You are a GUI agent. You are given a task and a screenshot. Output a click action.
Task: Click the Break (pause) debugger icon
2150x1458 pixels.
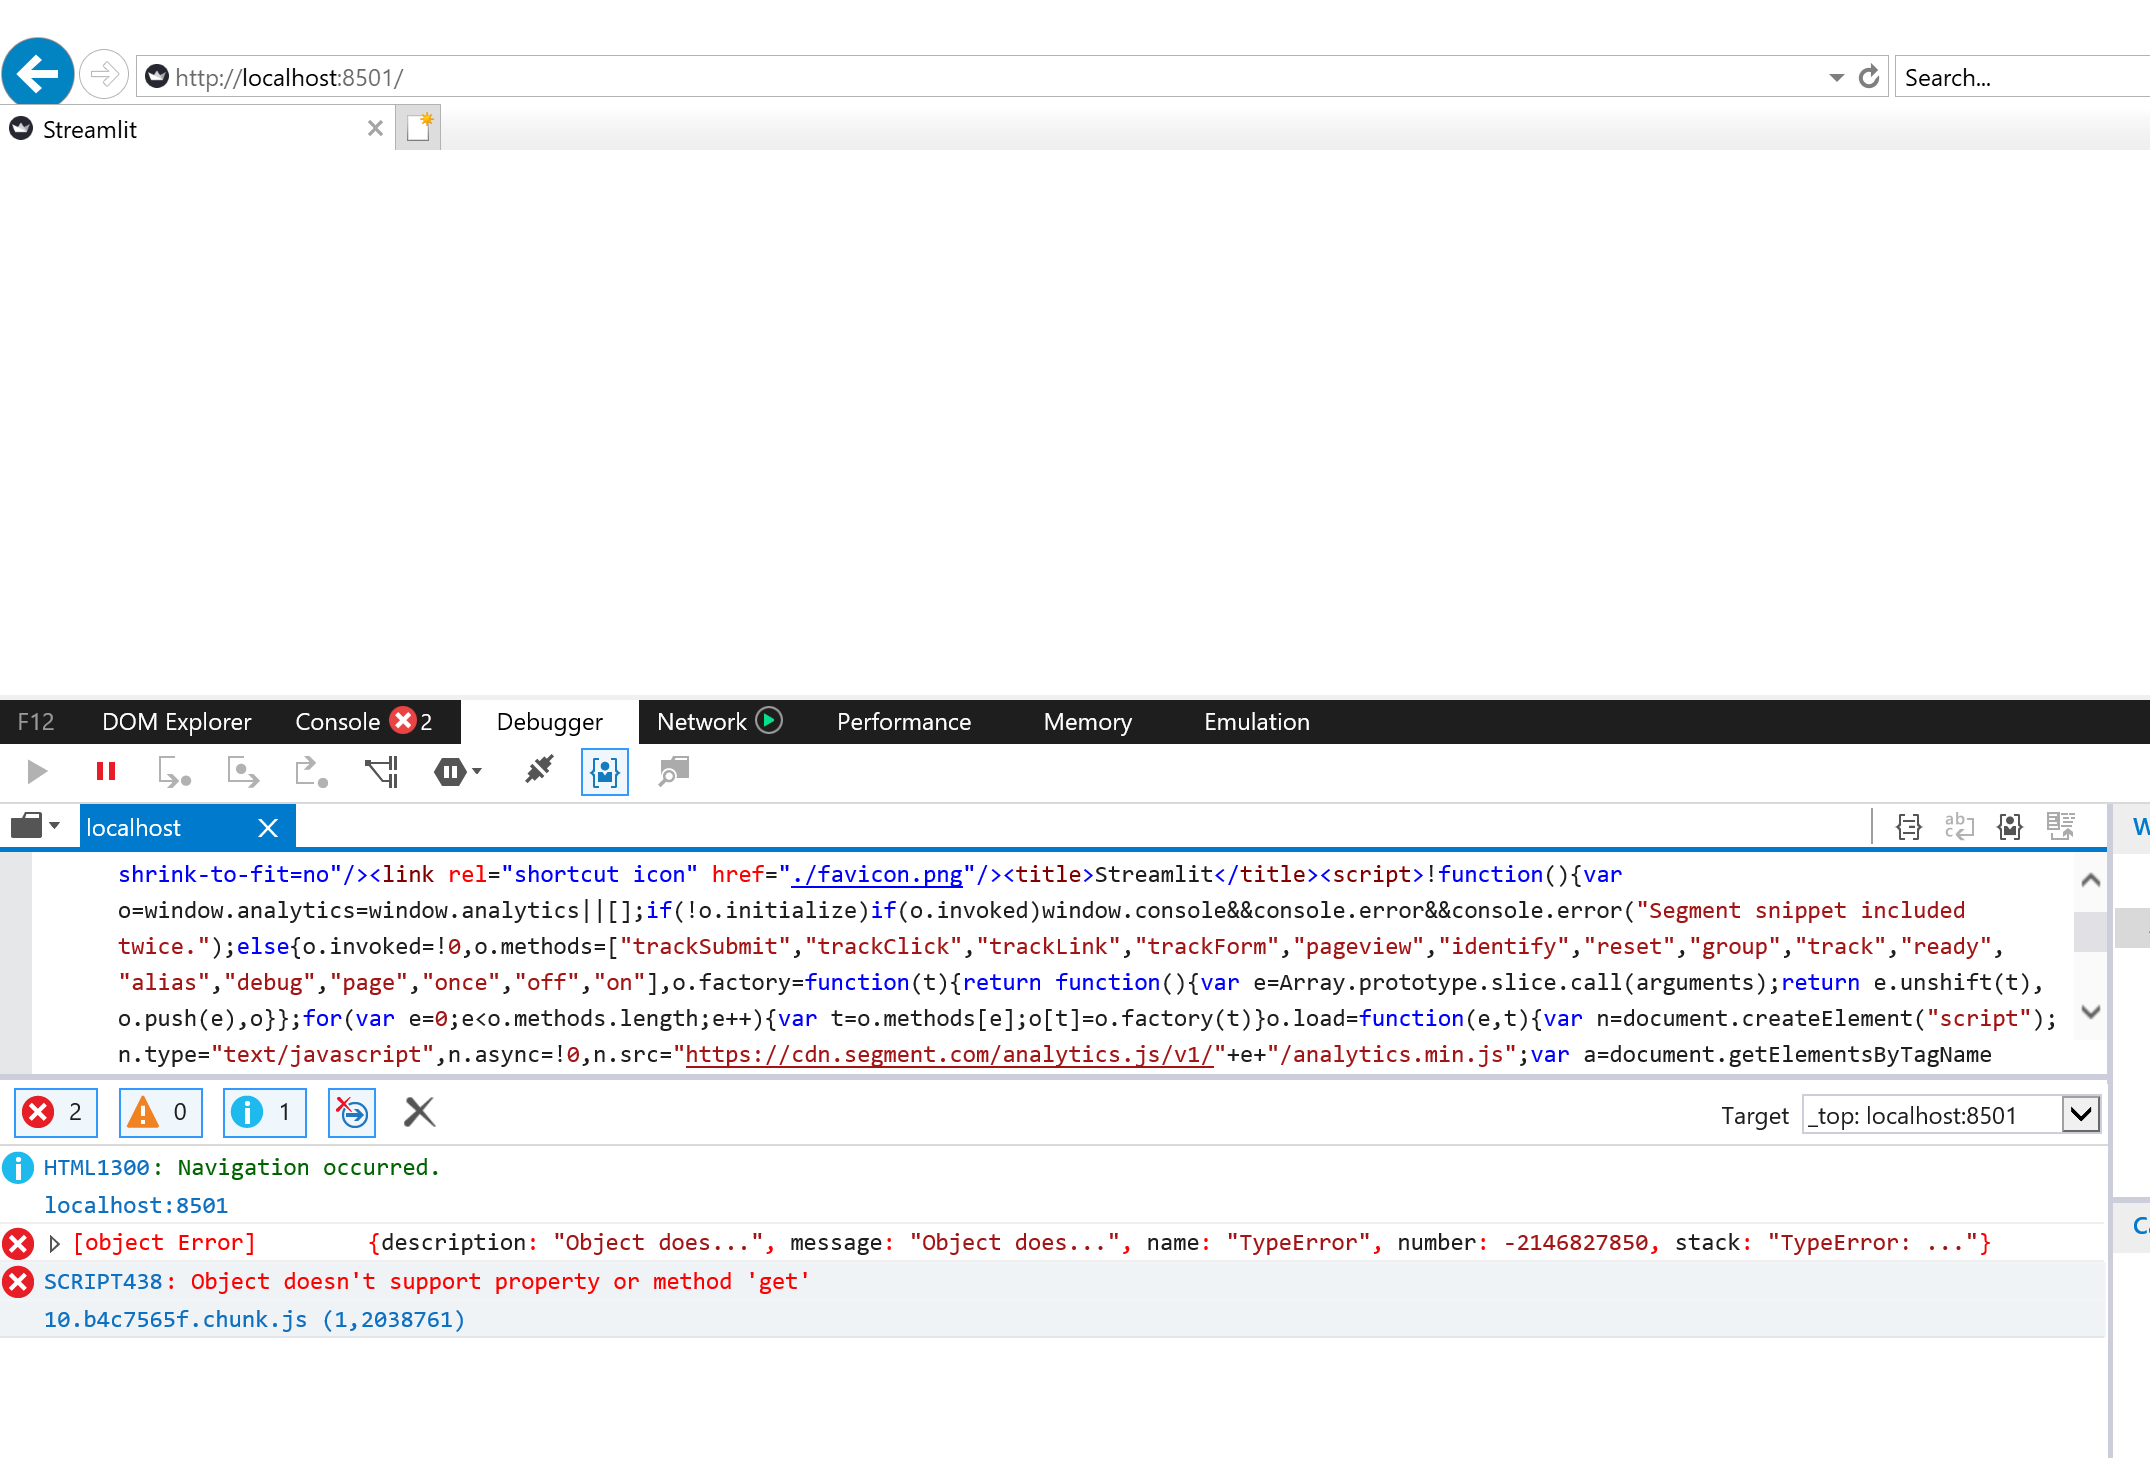[x=106, y=771]
